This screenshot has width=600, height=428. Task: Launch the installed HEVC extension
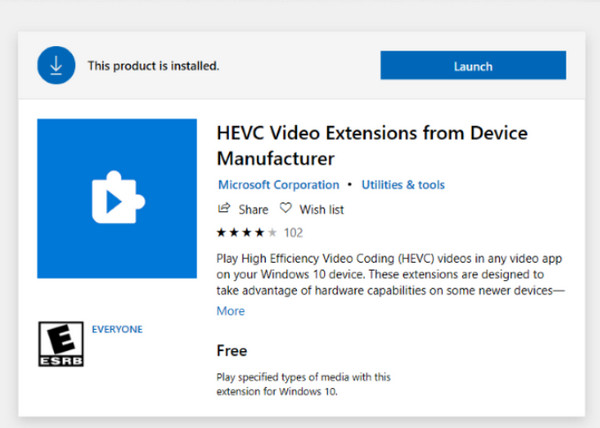point(472,66)
